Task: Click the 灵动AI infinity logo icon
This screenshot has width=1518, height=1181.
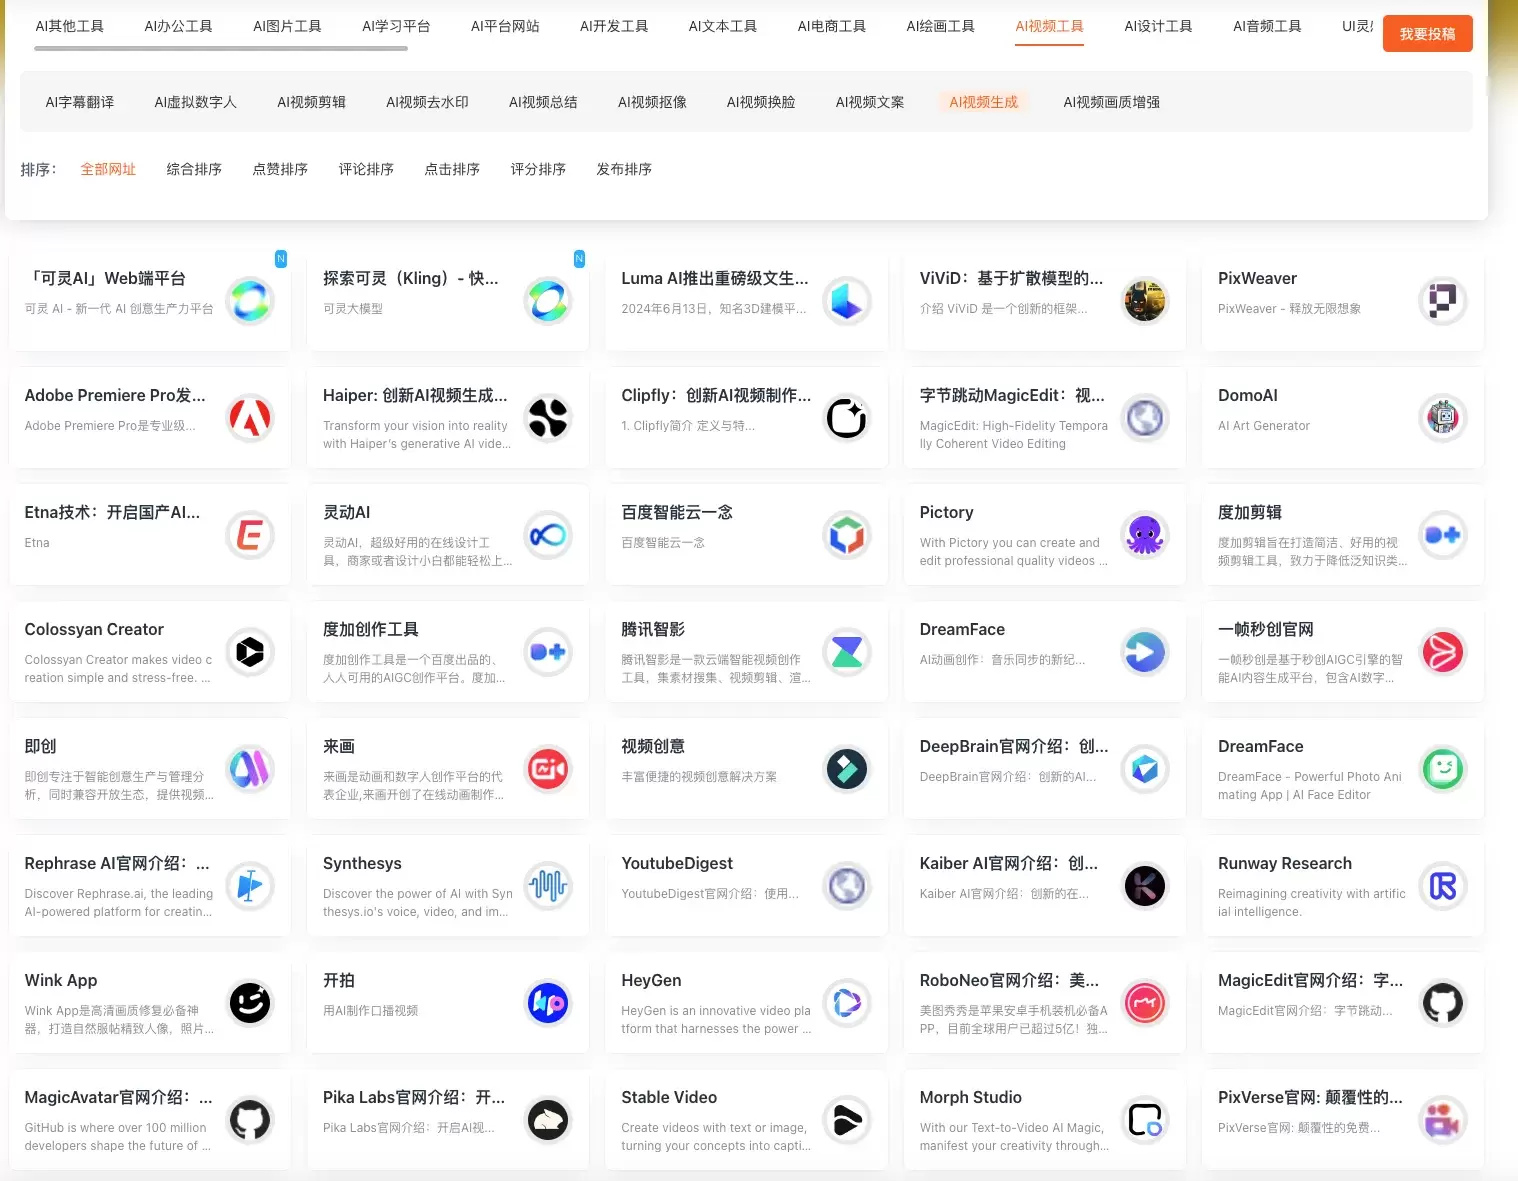Action: click(548, 535)
